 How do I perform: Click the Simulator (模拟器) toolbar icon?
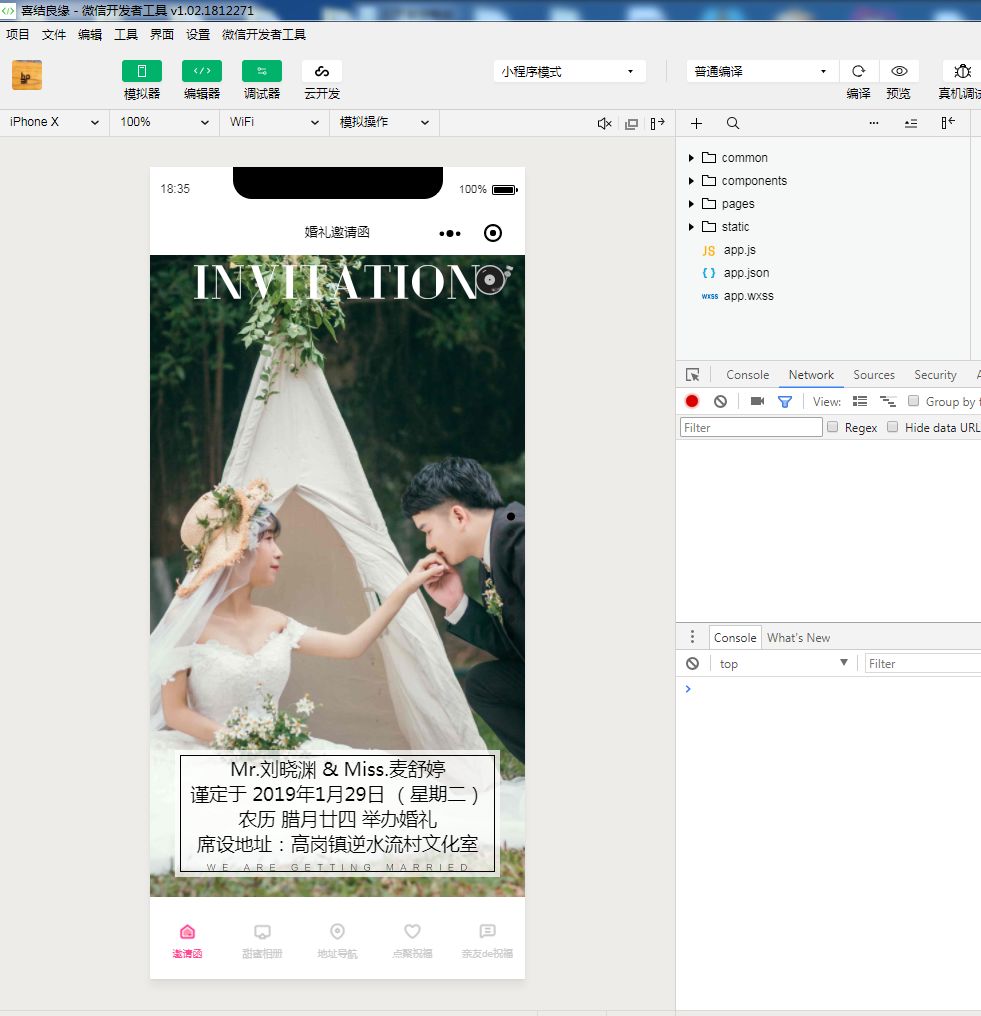click(x=142, y=71)
